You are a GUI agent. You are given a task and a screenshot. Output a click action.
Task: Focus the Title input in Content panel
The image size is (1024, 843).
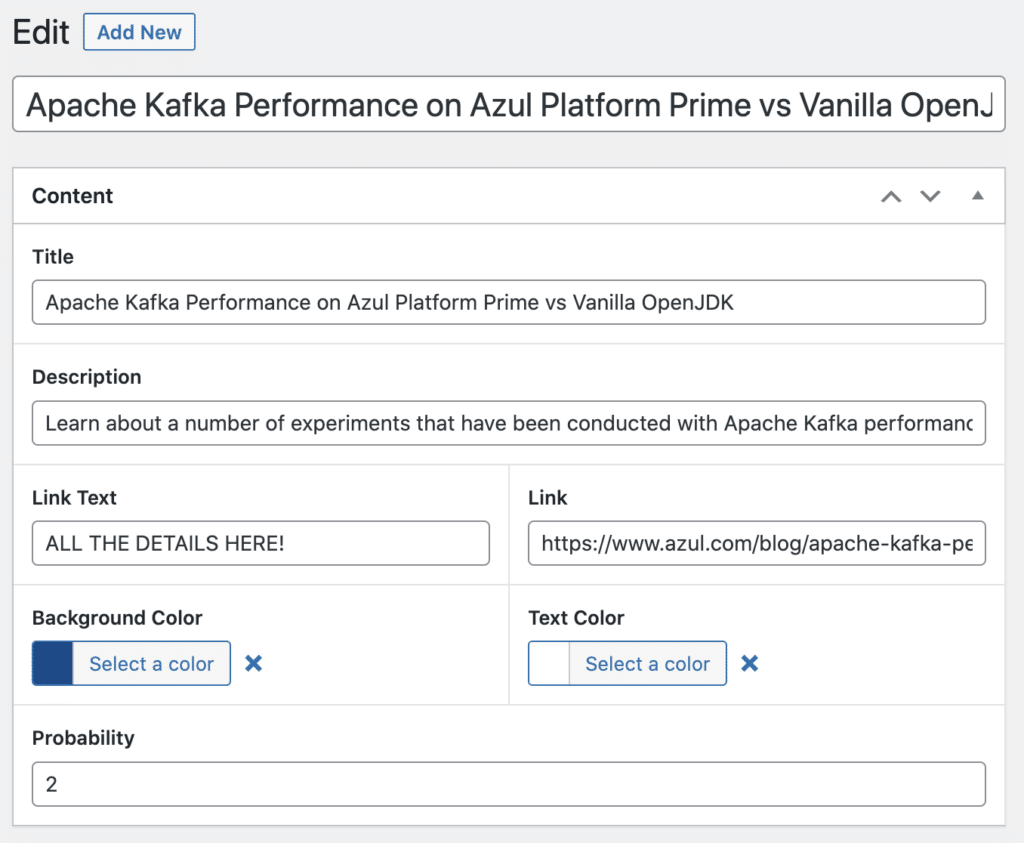click(509, 302)
